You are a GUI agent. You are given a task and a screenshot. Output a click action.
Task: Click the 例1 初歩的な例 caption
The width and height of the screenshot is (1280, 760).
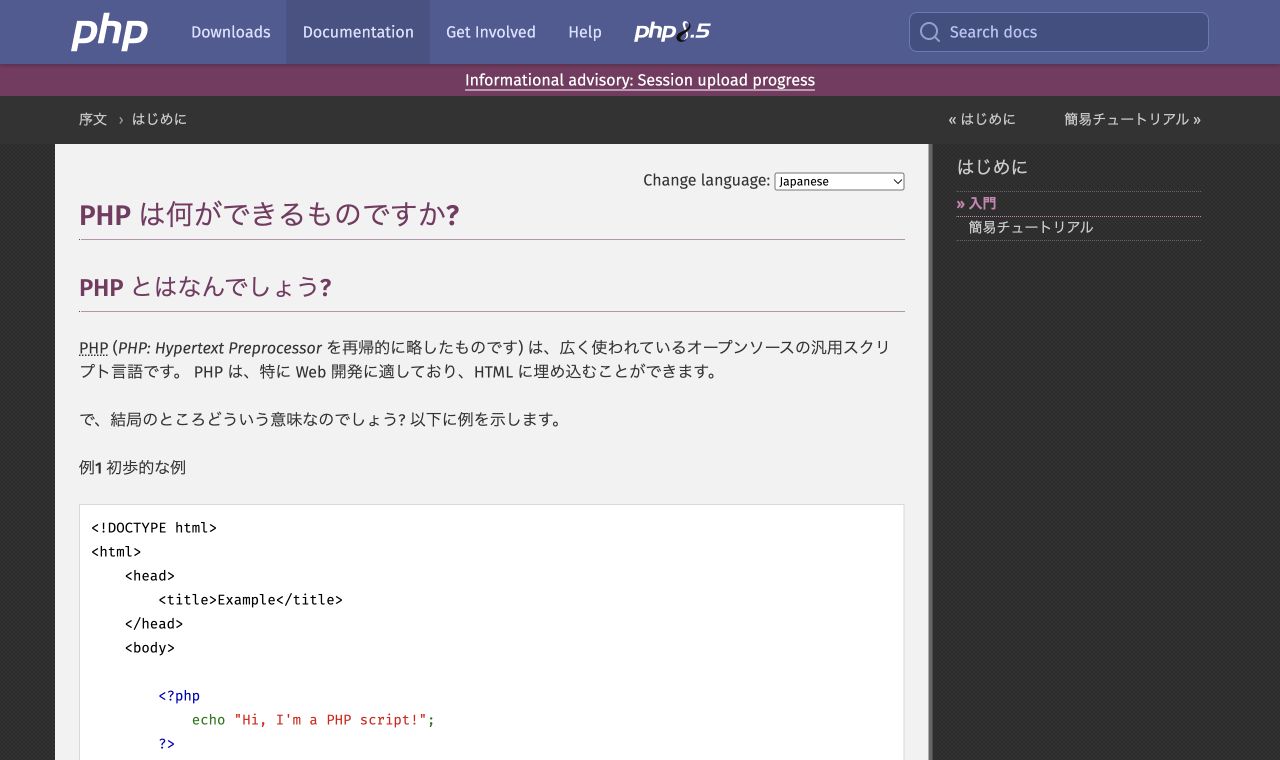click(x=132, y=467)
